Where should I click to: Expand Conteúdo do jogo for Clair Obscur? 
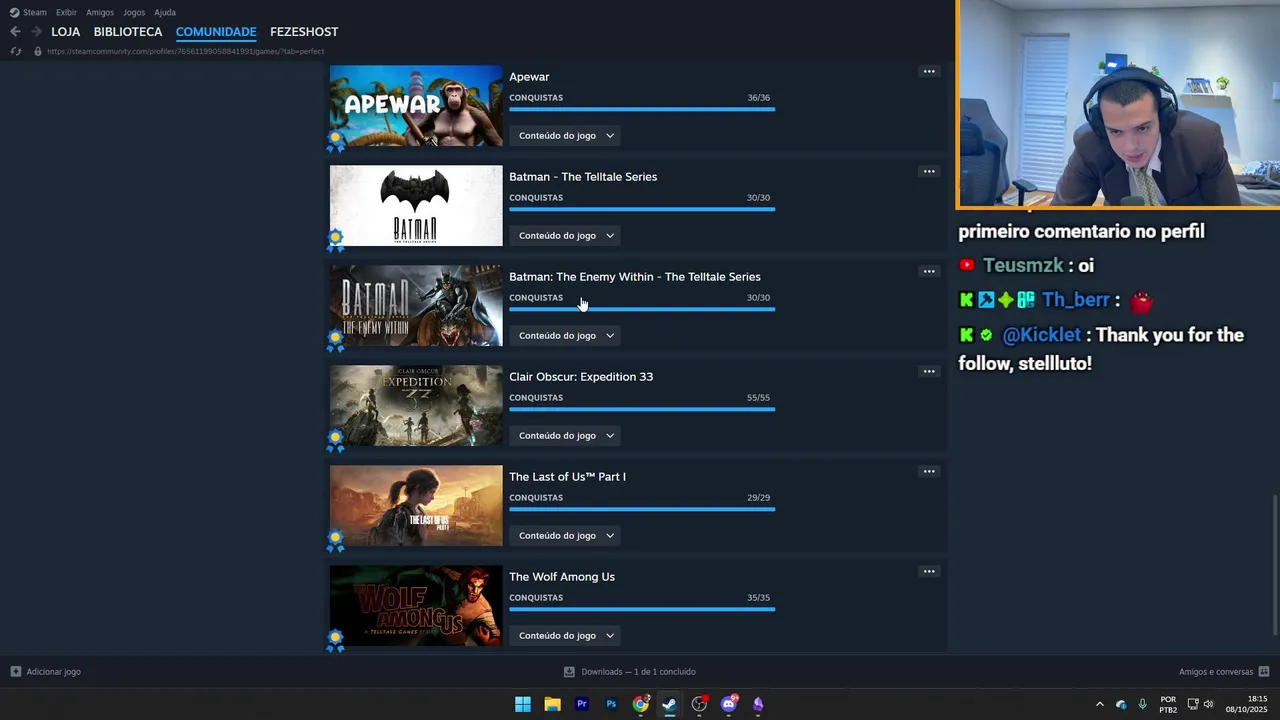[565, 436]
